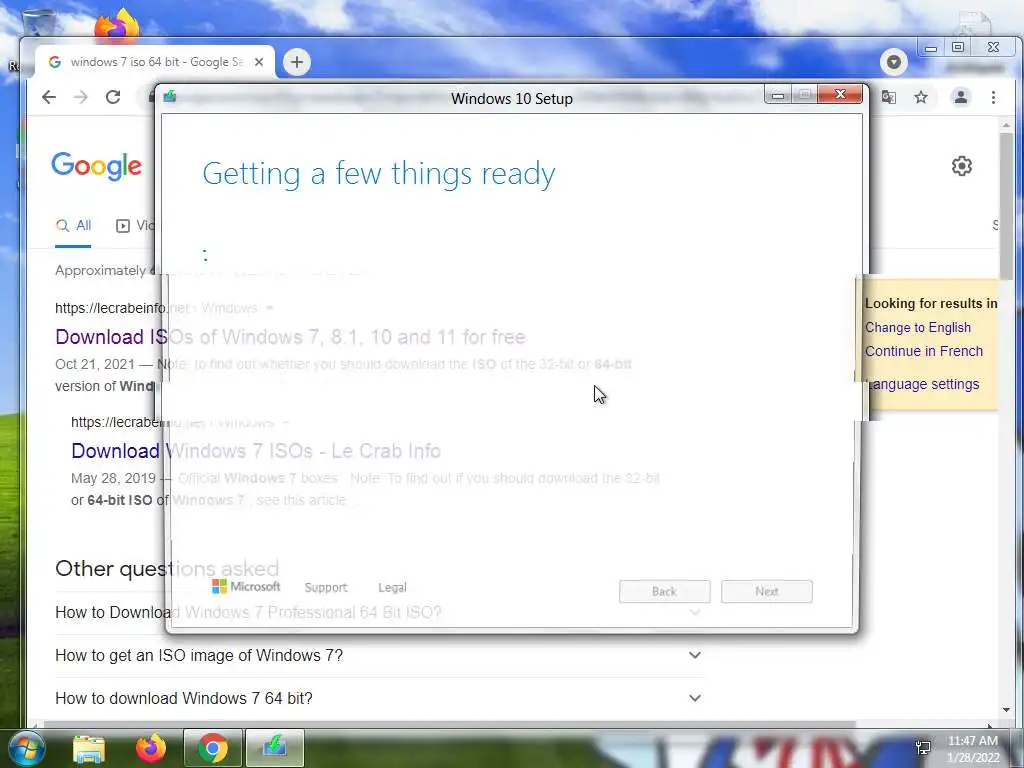This screenshot has height=768, width=1024.
Task: Click the Chrome forward arrow
Action: point(81,97)
